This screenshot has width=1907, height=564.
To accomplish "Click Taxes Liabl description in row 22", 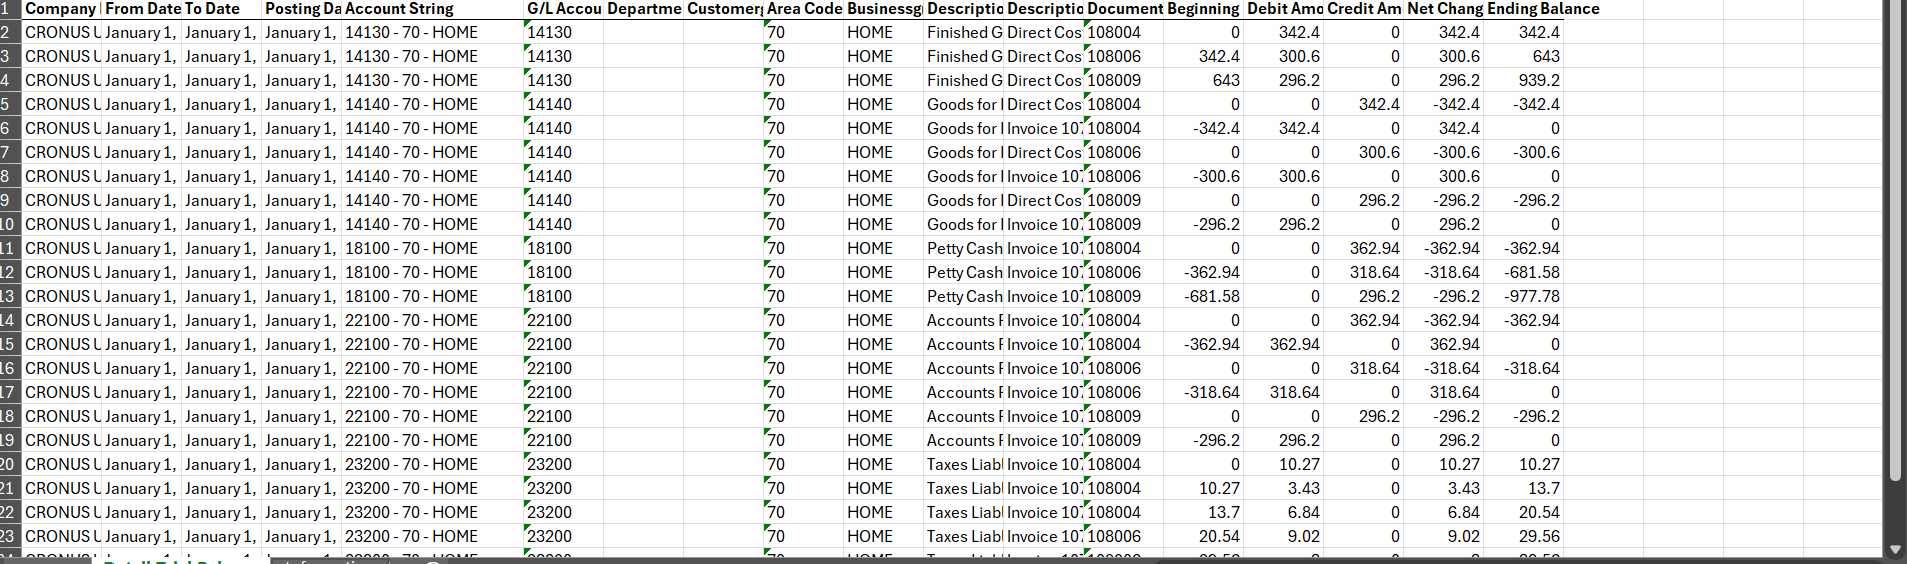I will [x=964, y=512].
